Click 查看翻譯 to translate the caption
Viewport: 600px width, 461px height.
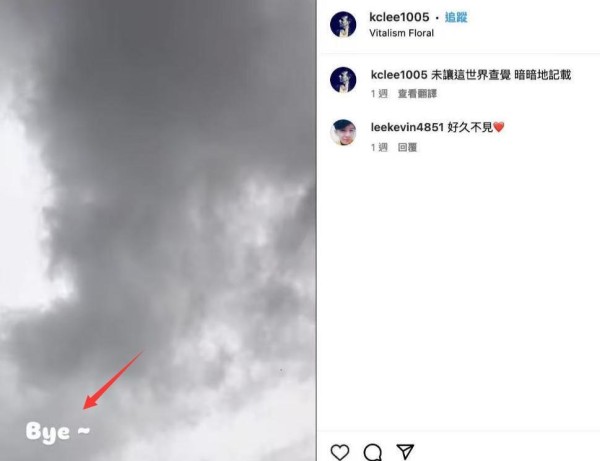click(417, 94)
